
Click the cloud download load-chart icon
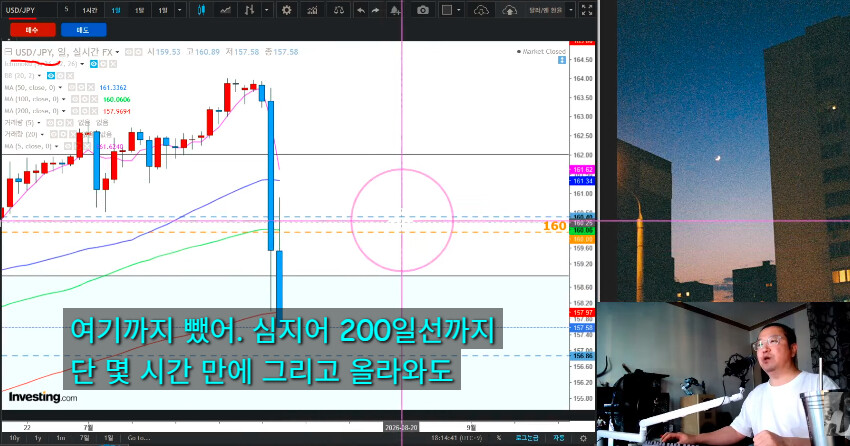pos(481,10)
